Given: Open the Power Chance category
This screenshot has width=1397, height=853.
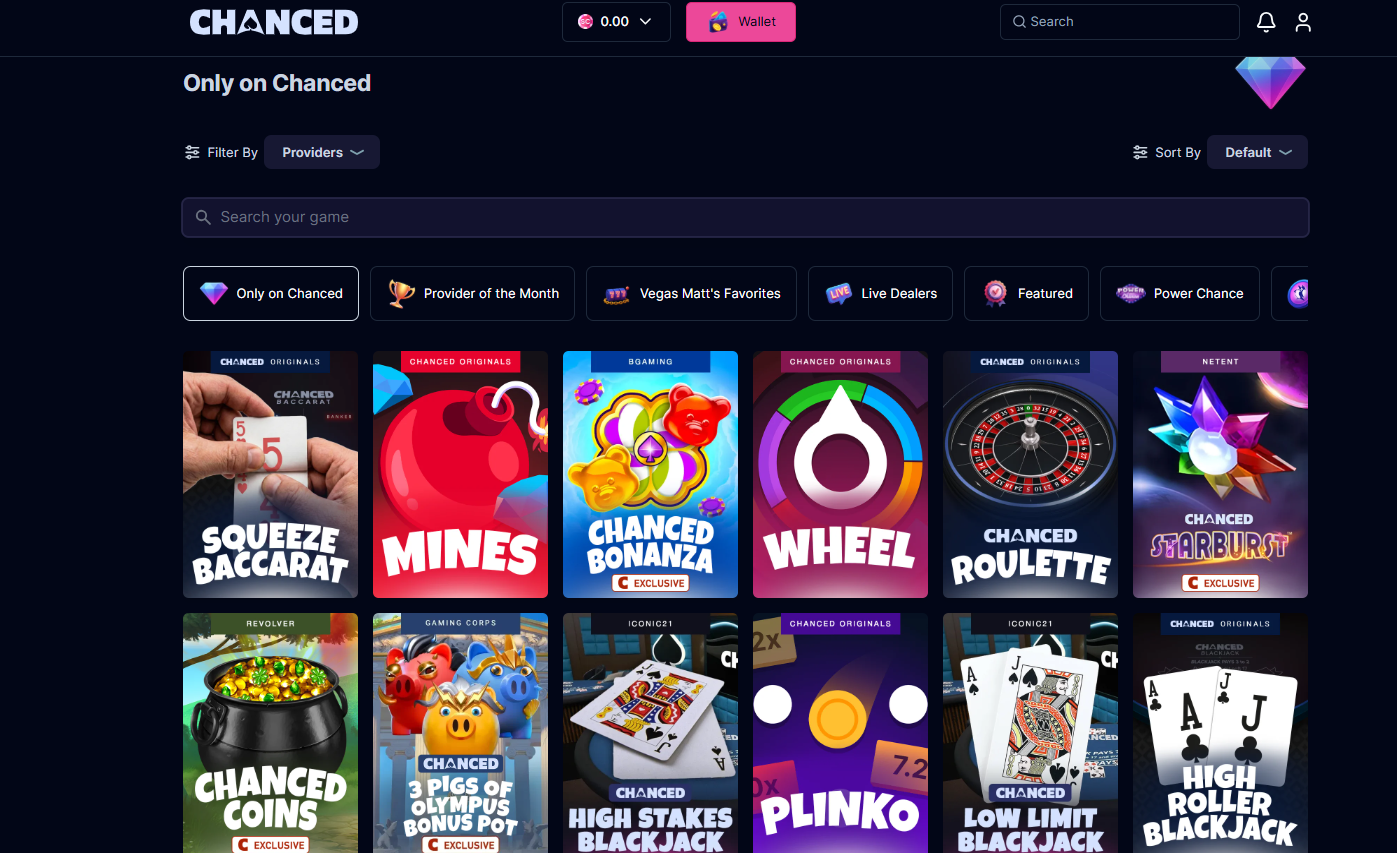Looking at the screenshot, I should (x=1180, y=293).
